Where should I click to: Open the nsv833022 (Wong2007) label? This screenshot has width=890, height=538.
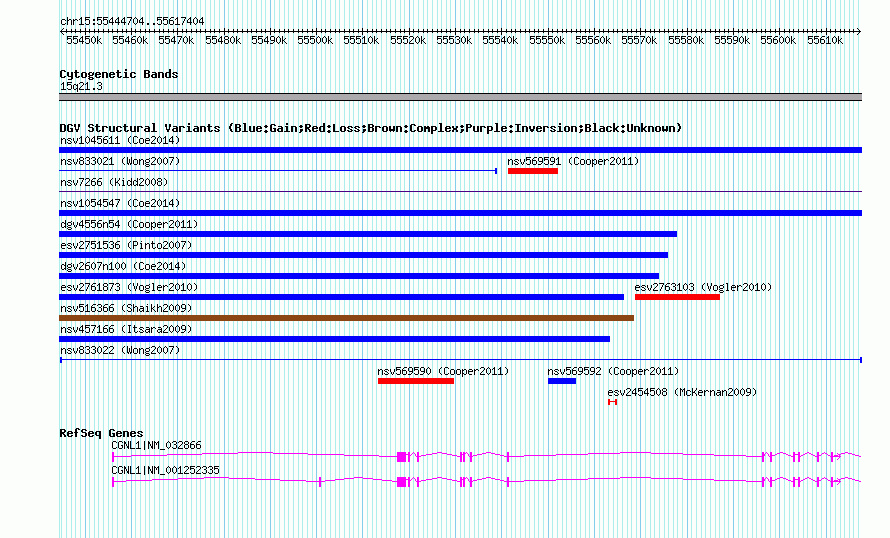click(x=120, y=350)
